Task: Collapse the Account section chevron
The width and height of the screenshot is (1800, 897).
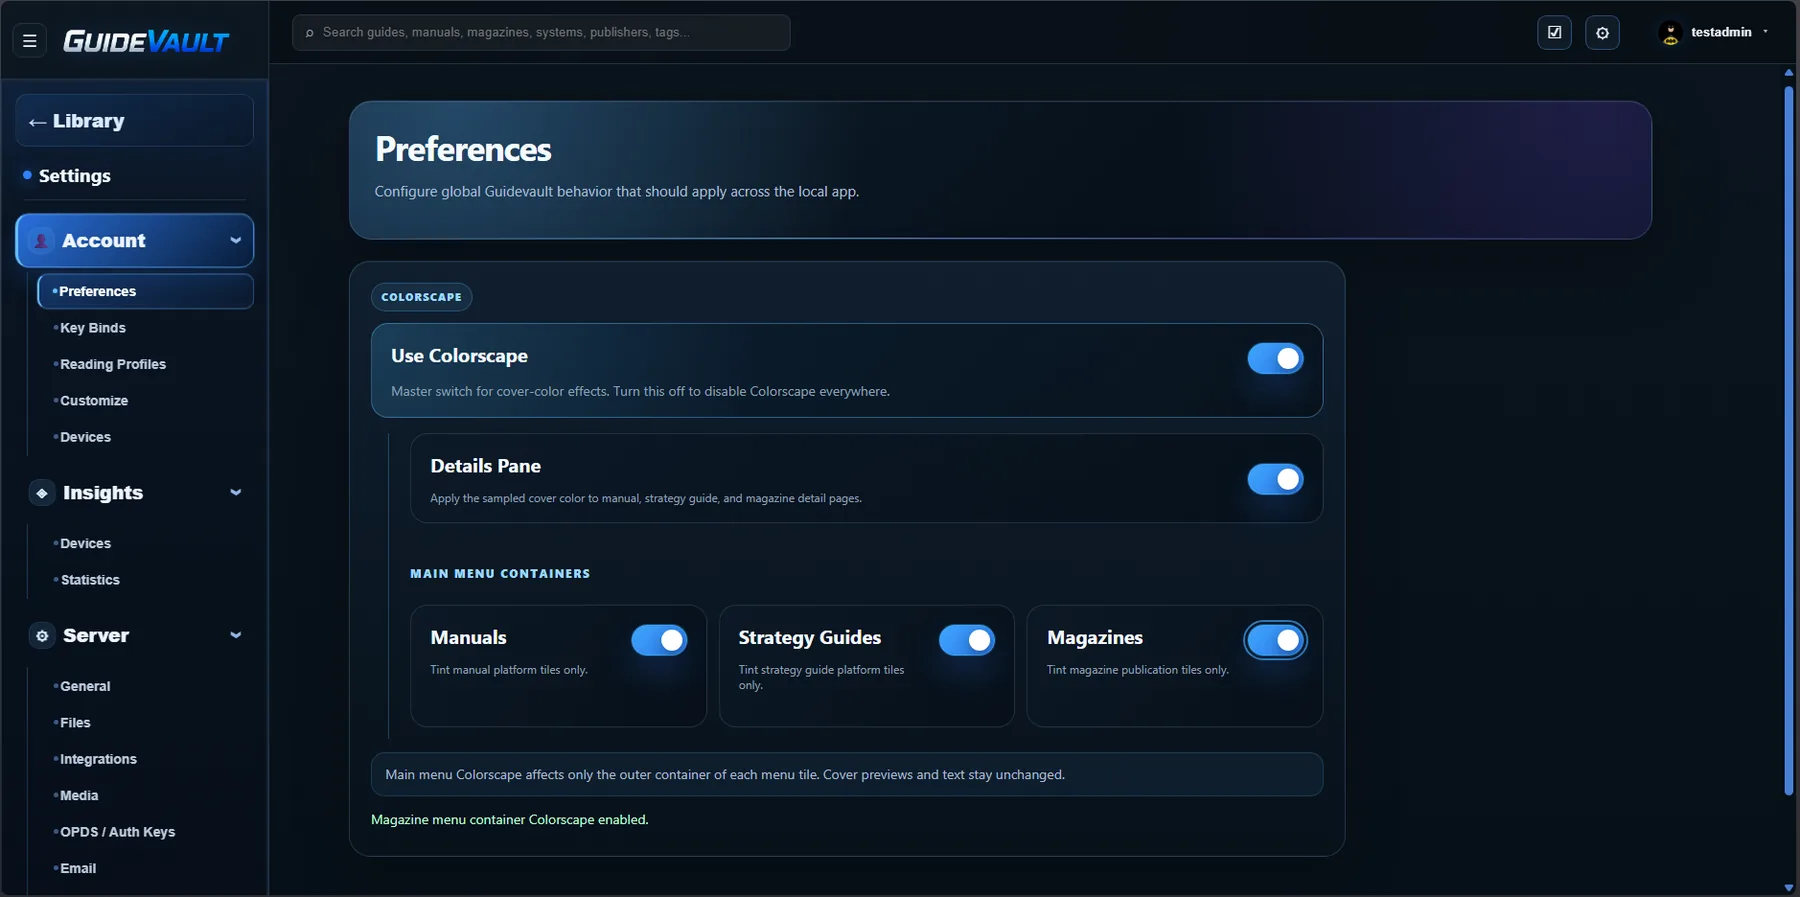Action: click(x=236, y=240)
